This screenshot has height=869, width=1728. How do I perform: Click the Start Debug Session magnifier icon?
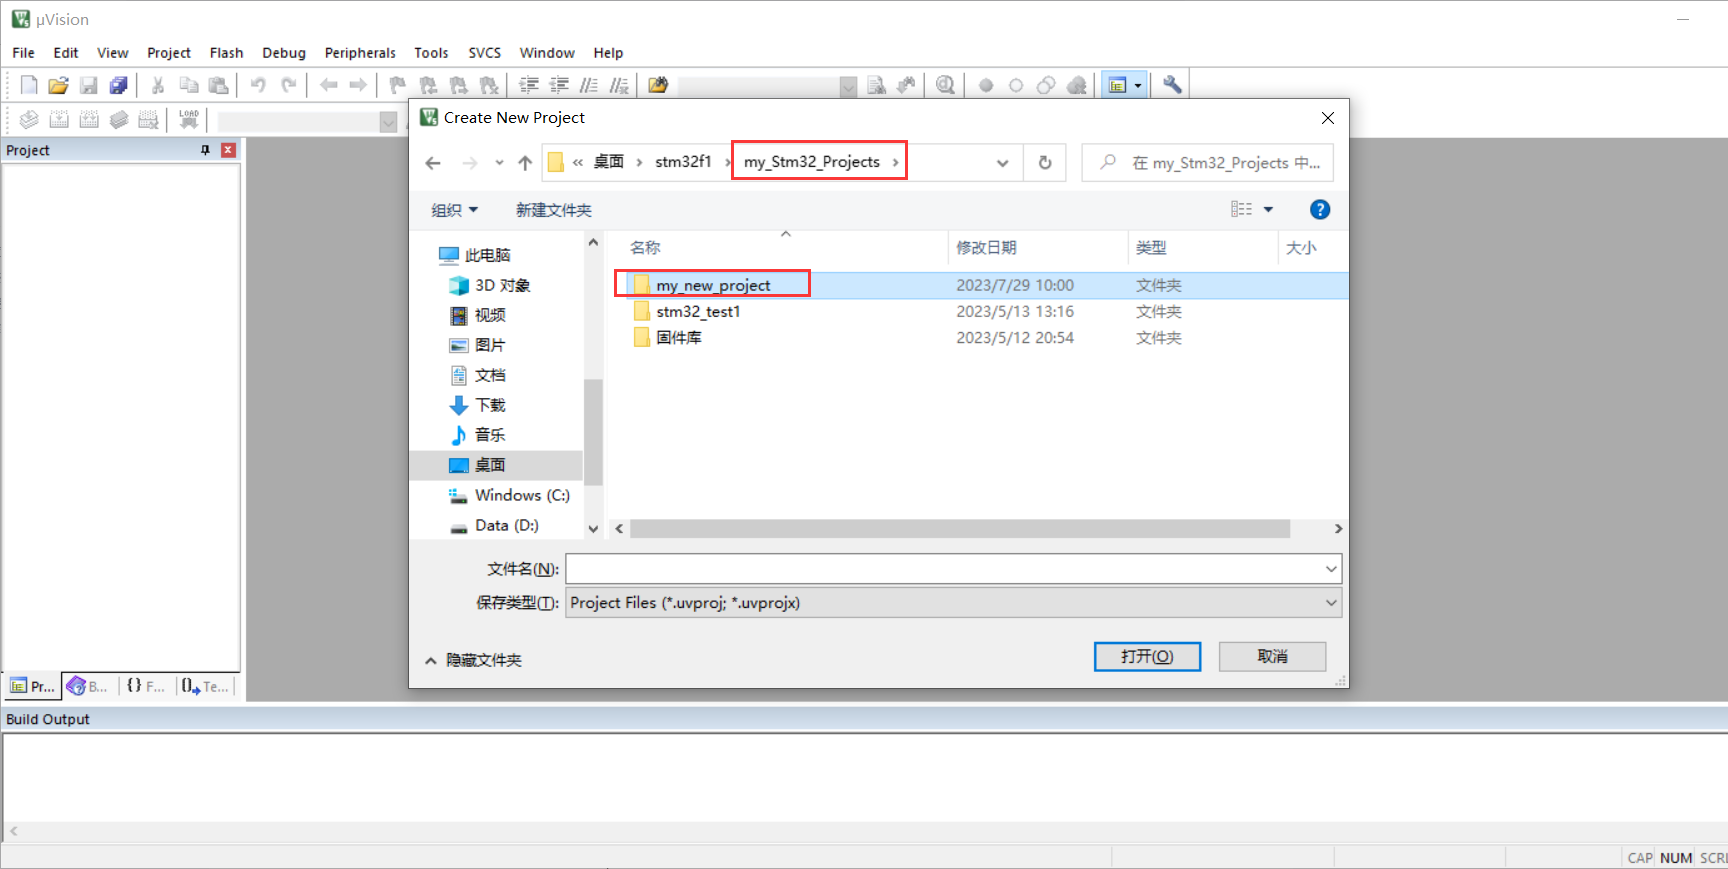[x=945, y=85]
